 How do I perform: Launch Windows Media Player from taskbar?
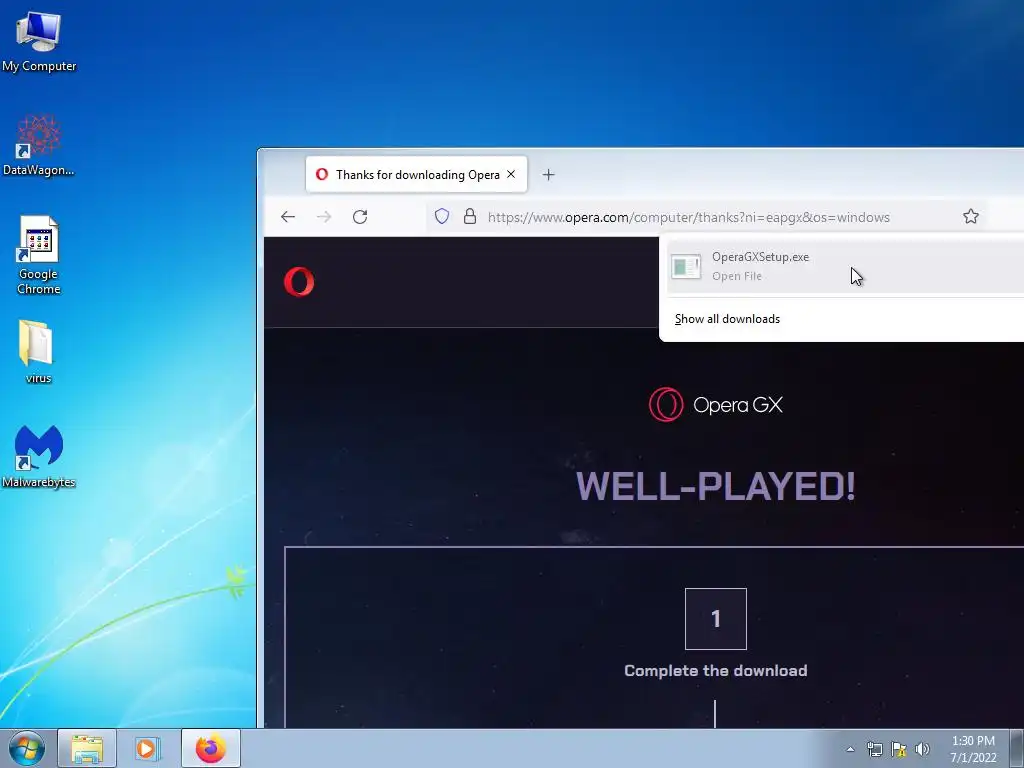tap(147, 748)
